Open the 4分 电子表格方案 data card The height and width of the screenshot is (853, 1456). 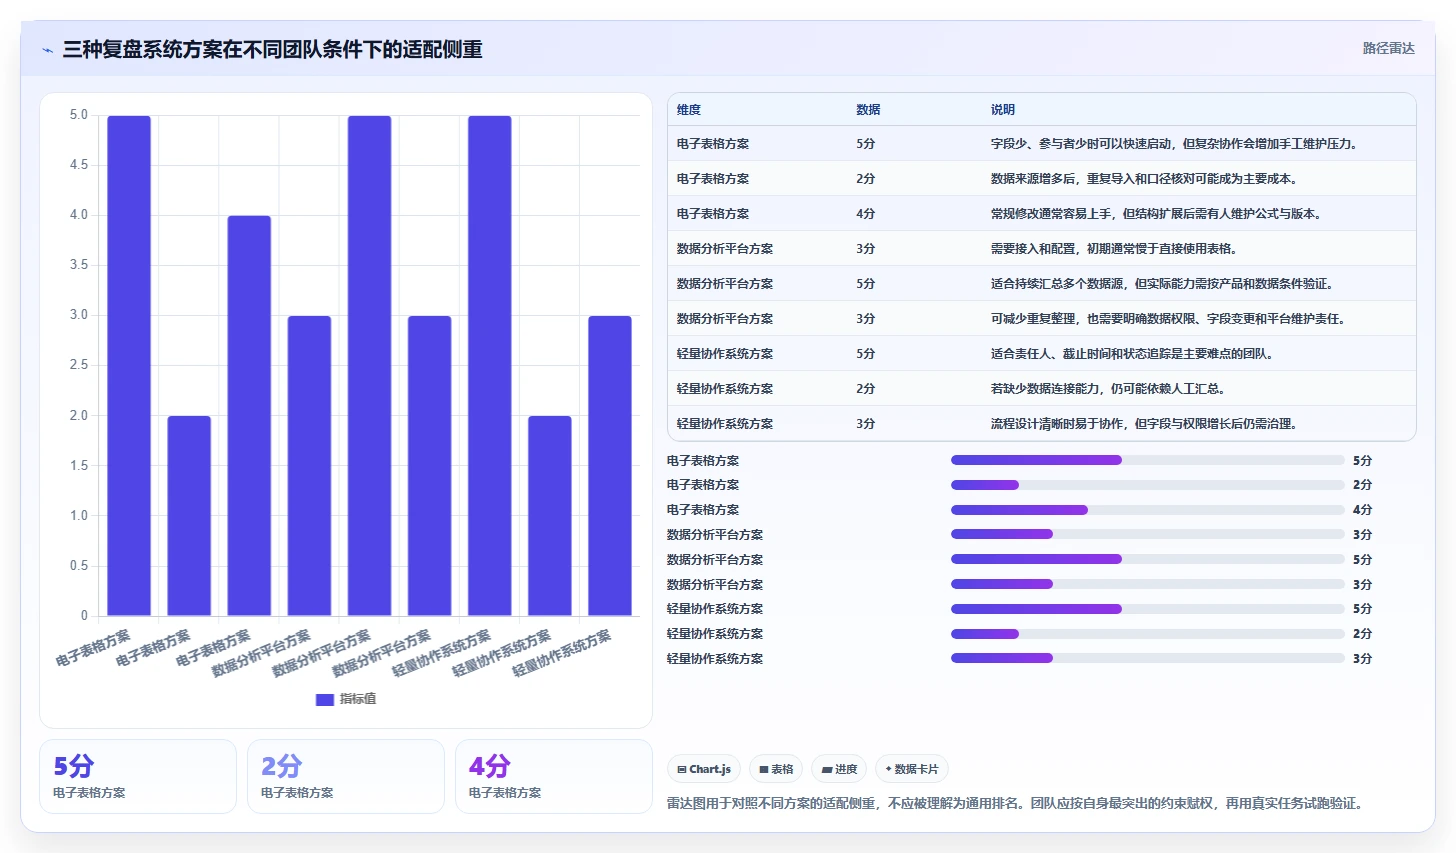554,776
